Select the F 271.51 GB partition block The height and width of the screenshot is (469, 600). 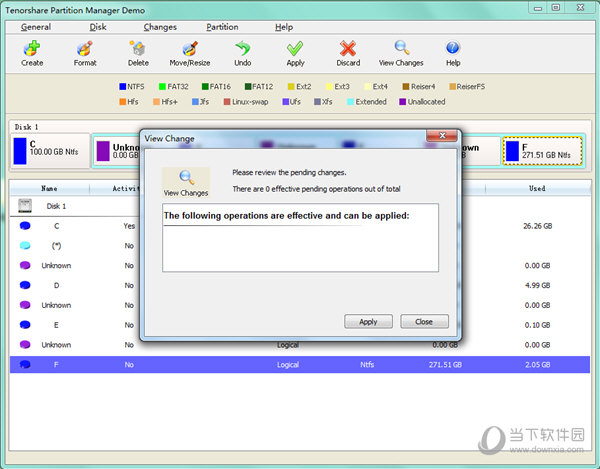[x=542, y=151]
